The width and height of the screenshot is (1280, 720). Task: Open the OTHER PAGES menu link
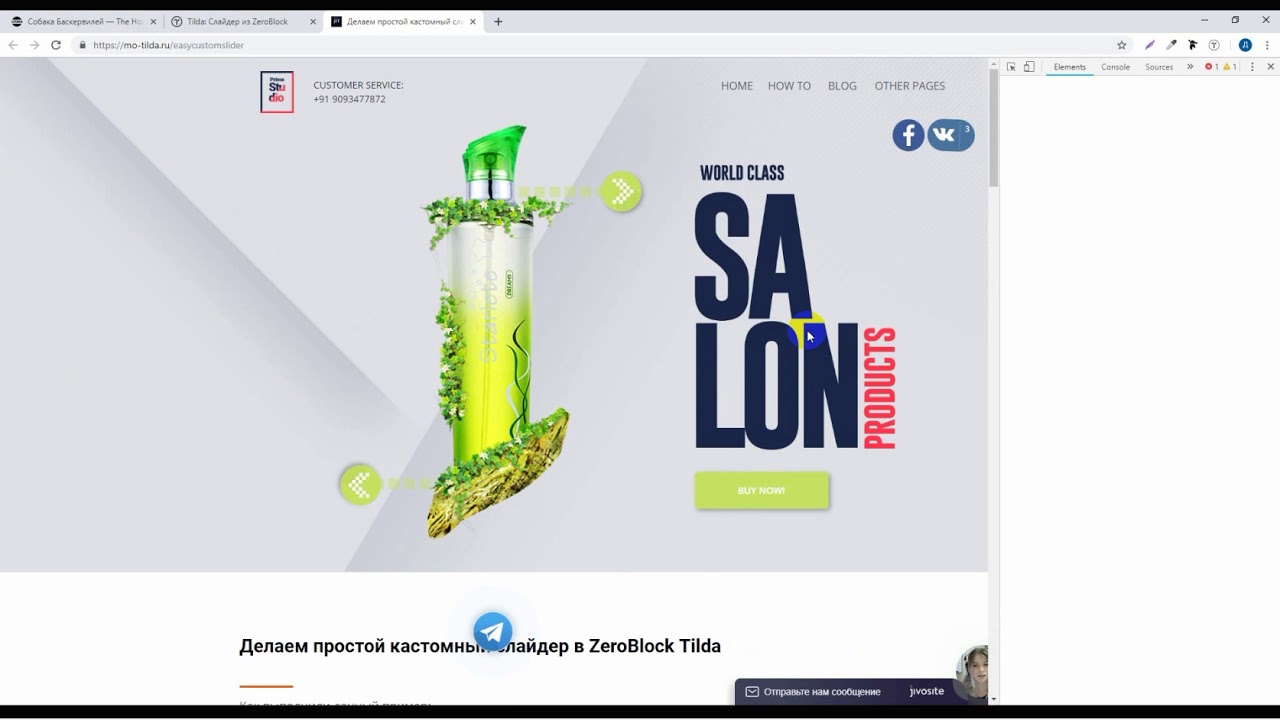tap(910, 86)
